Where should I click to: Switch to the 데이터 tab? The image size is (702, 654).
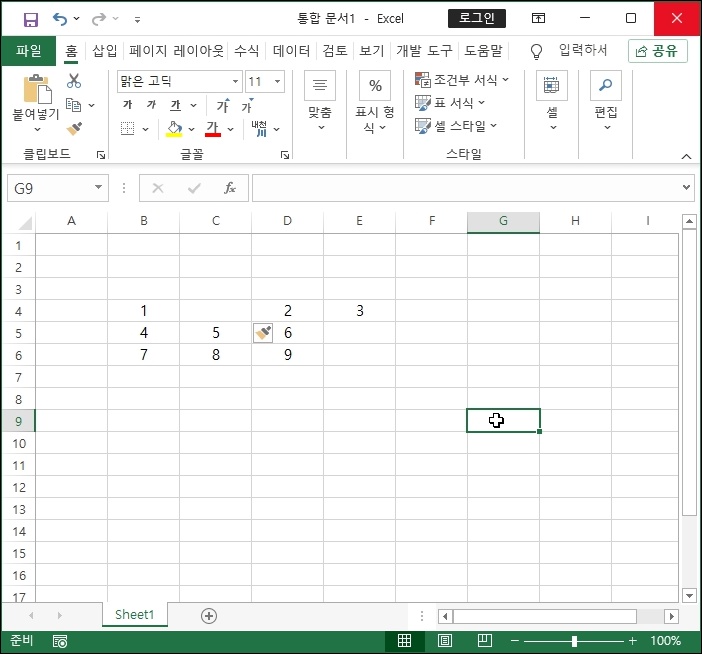[x=291, y=51]
